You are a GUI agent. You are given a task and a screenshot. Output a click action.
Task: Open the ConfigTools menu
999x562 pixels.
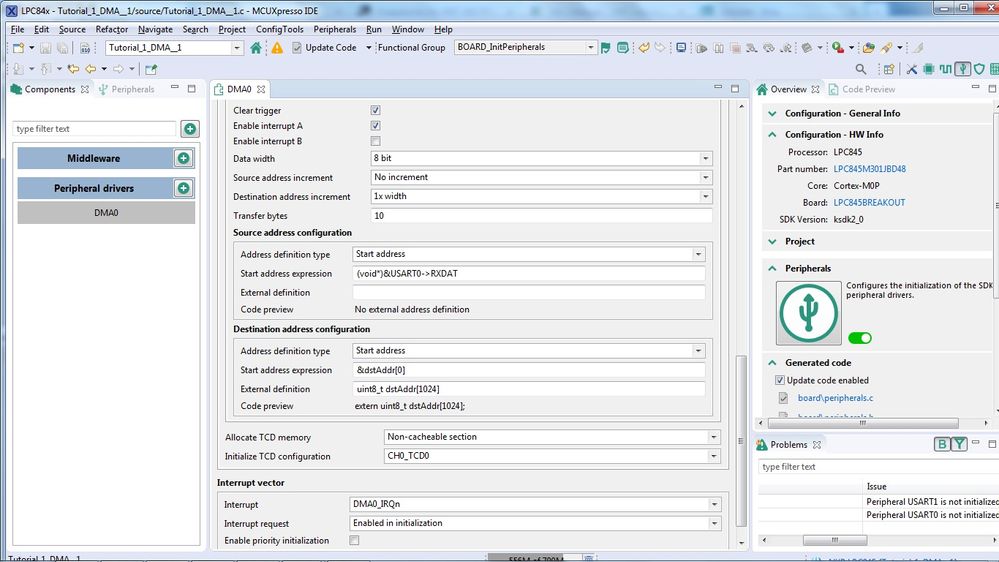point(280,29)
